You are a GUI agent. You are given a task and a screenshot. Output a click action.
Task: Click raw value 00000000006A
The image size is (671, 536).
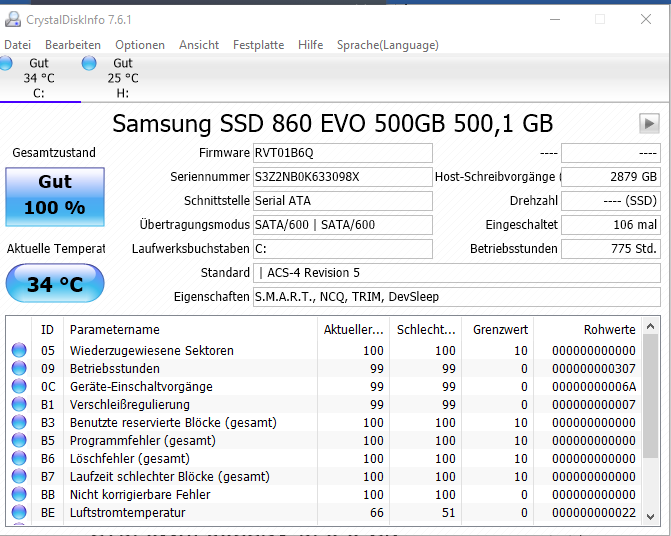[594, 386]
